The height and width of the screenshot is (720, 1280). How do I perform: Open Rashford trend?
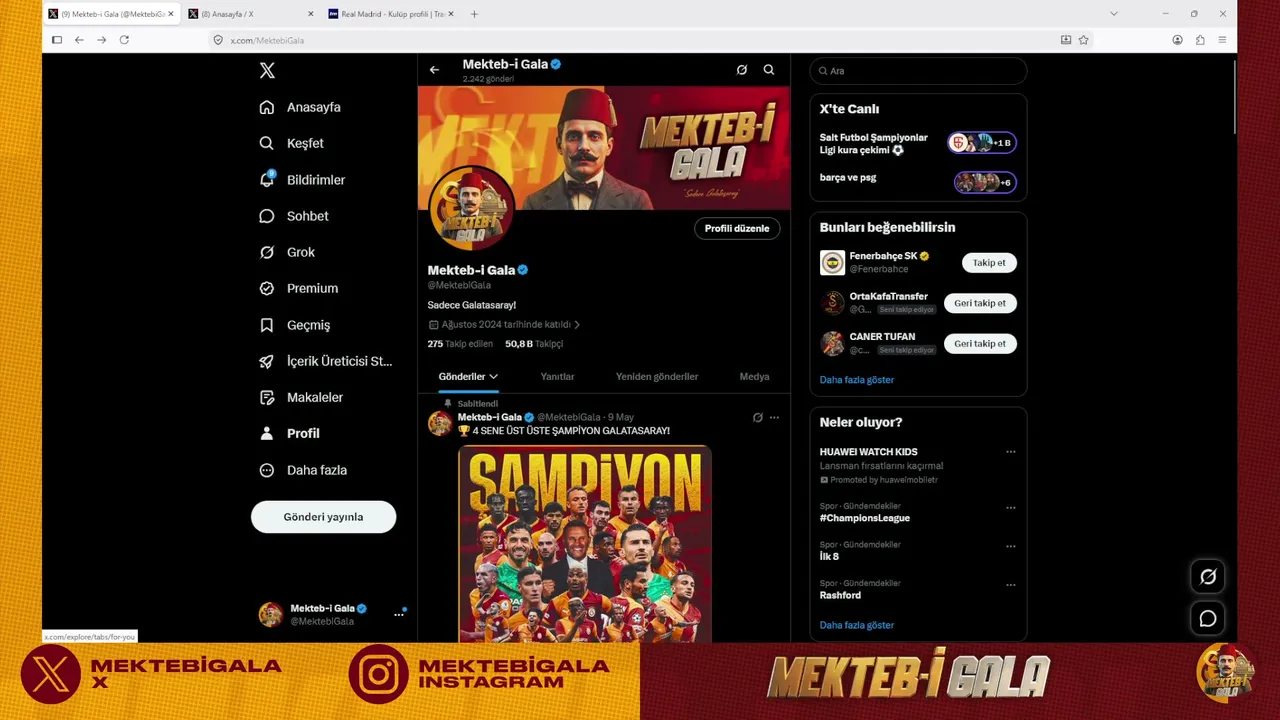[840, 596]
